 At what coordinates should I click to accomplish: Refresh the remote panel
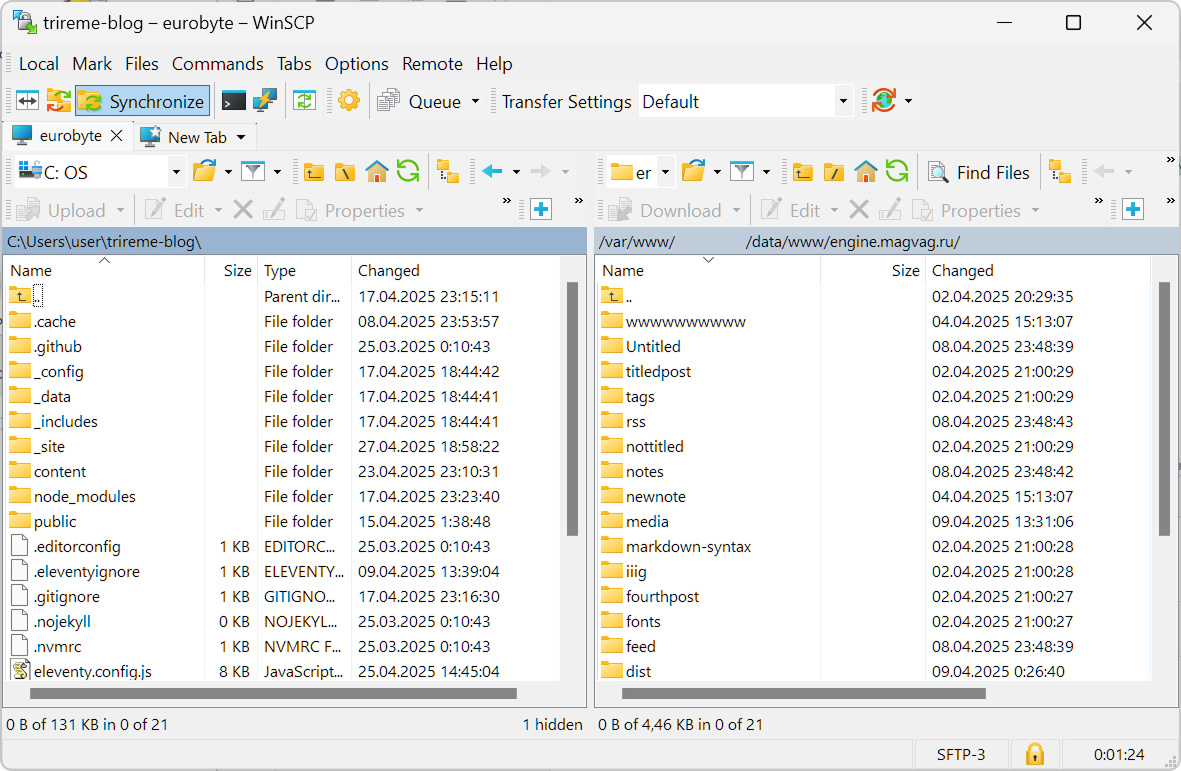[897, 172]
